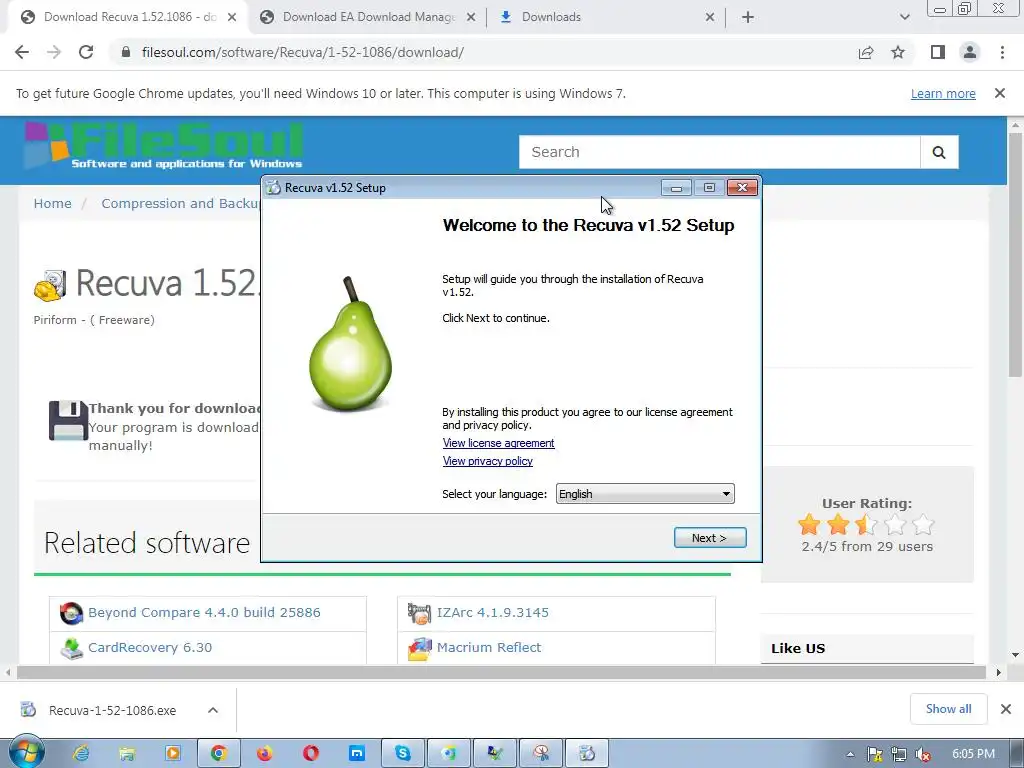The image size is (1024, 768).
Task: Open IZArc 4.1.9.3145 link
Action: point(492,613)
